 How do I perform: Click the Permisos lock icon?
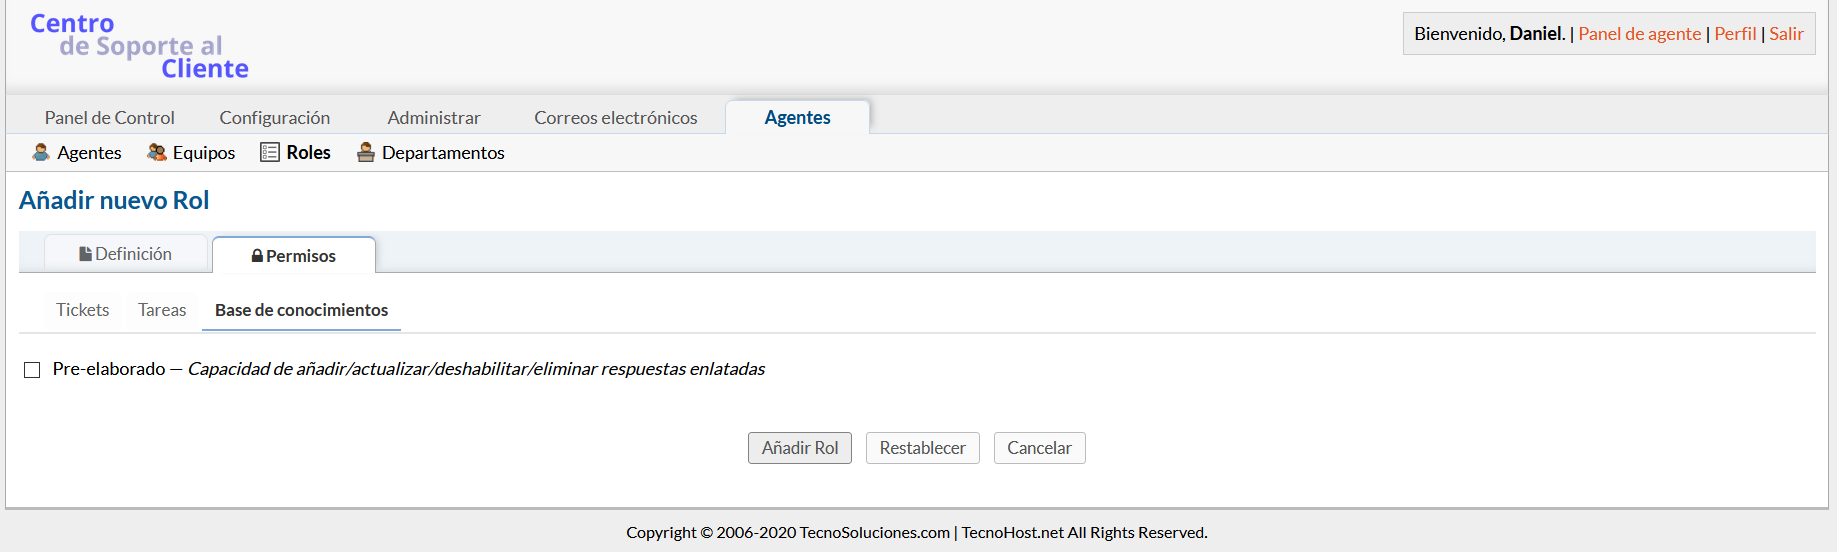tap(257, 256)
